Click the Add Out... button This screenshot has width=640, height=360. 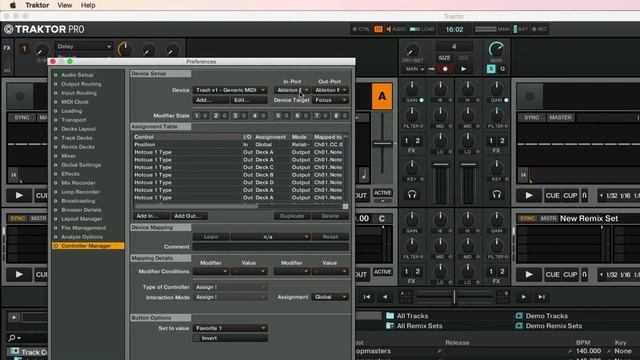pyautogui.click(x=189, y=216)
